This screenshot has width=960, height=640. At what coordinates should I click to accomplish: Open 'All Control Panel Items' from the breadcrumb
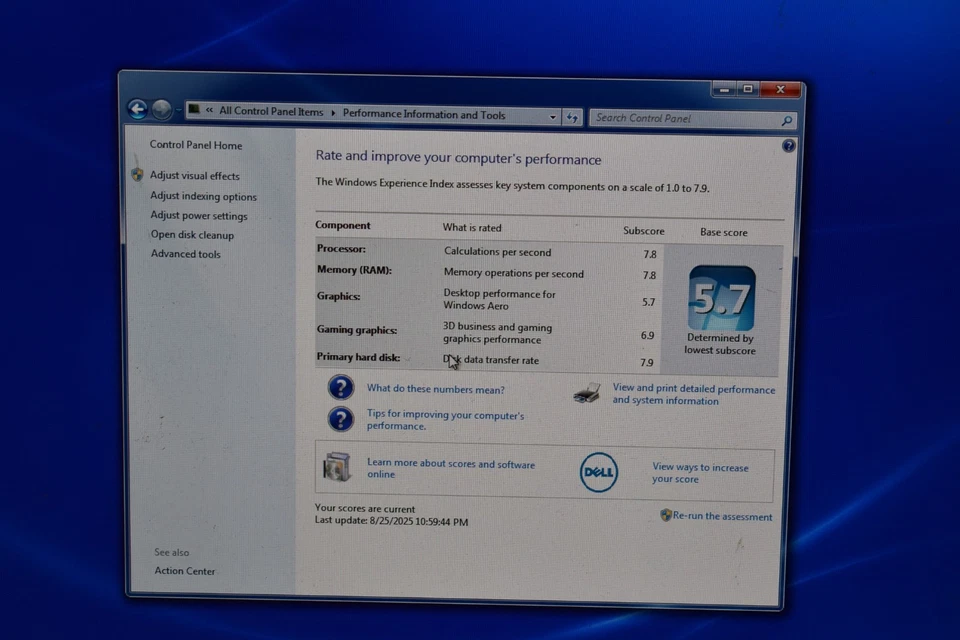(x=271, y=112)
